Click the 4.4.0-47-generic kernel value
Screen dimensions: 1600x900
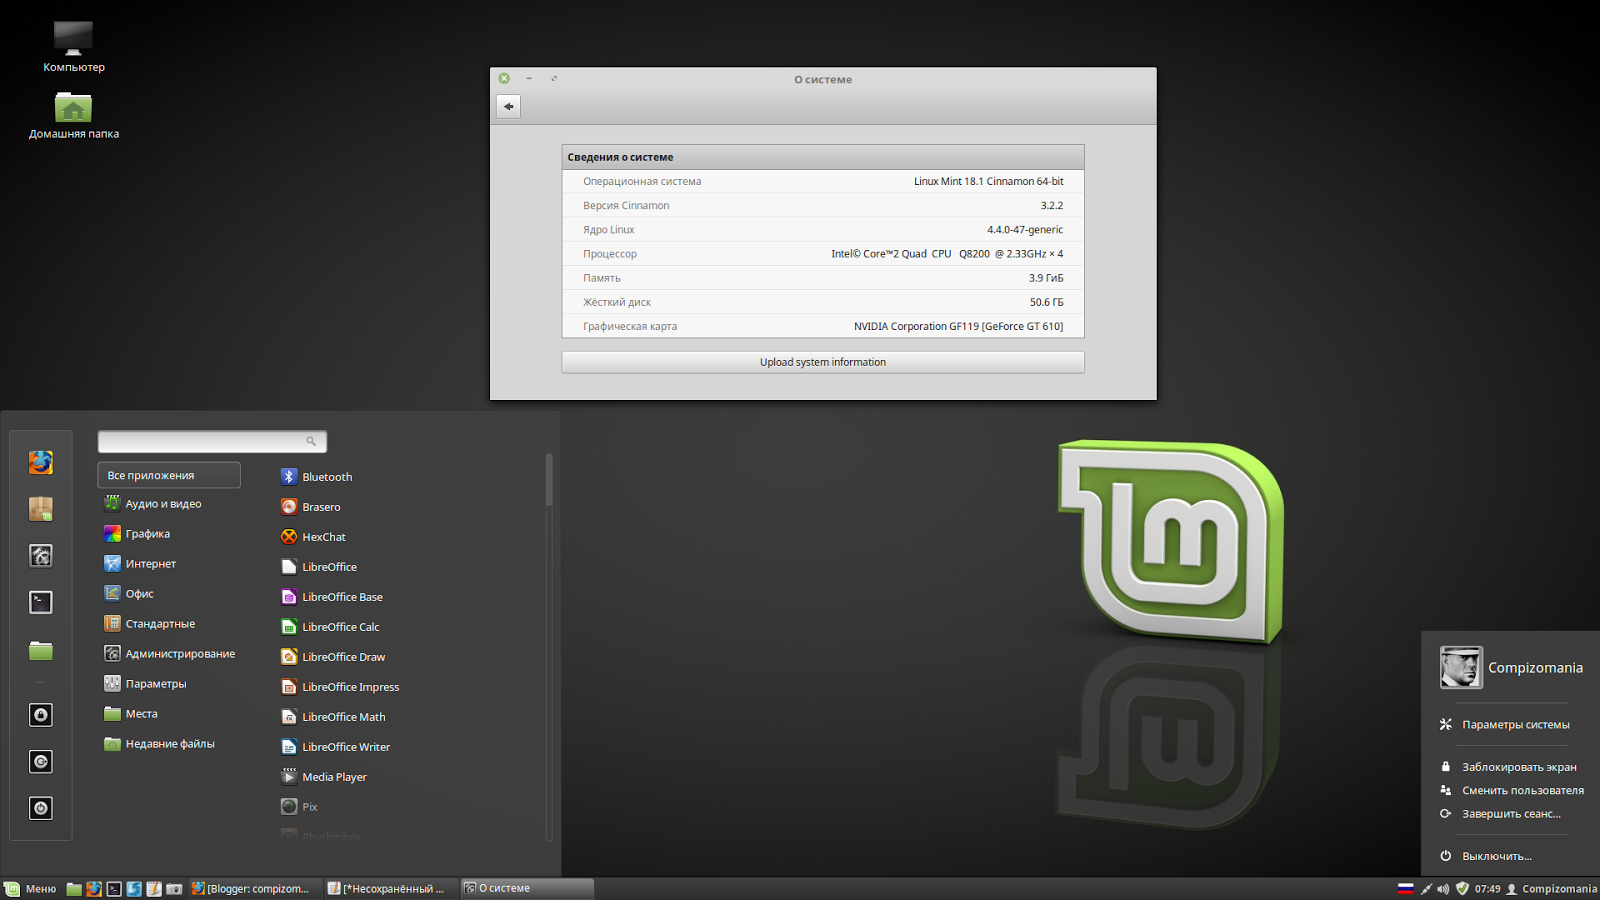click(1025, 230)
